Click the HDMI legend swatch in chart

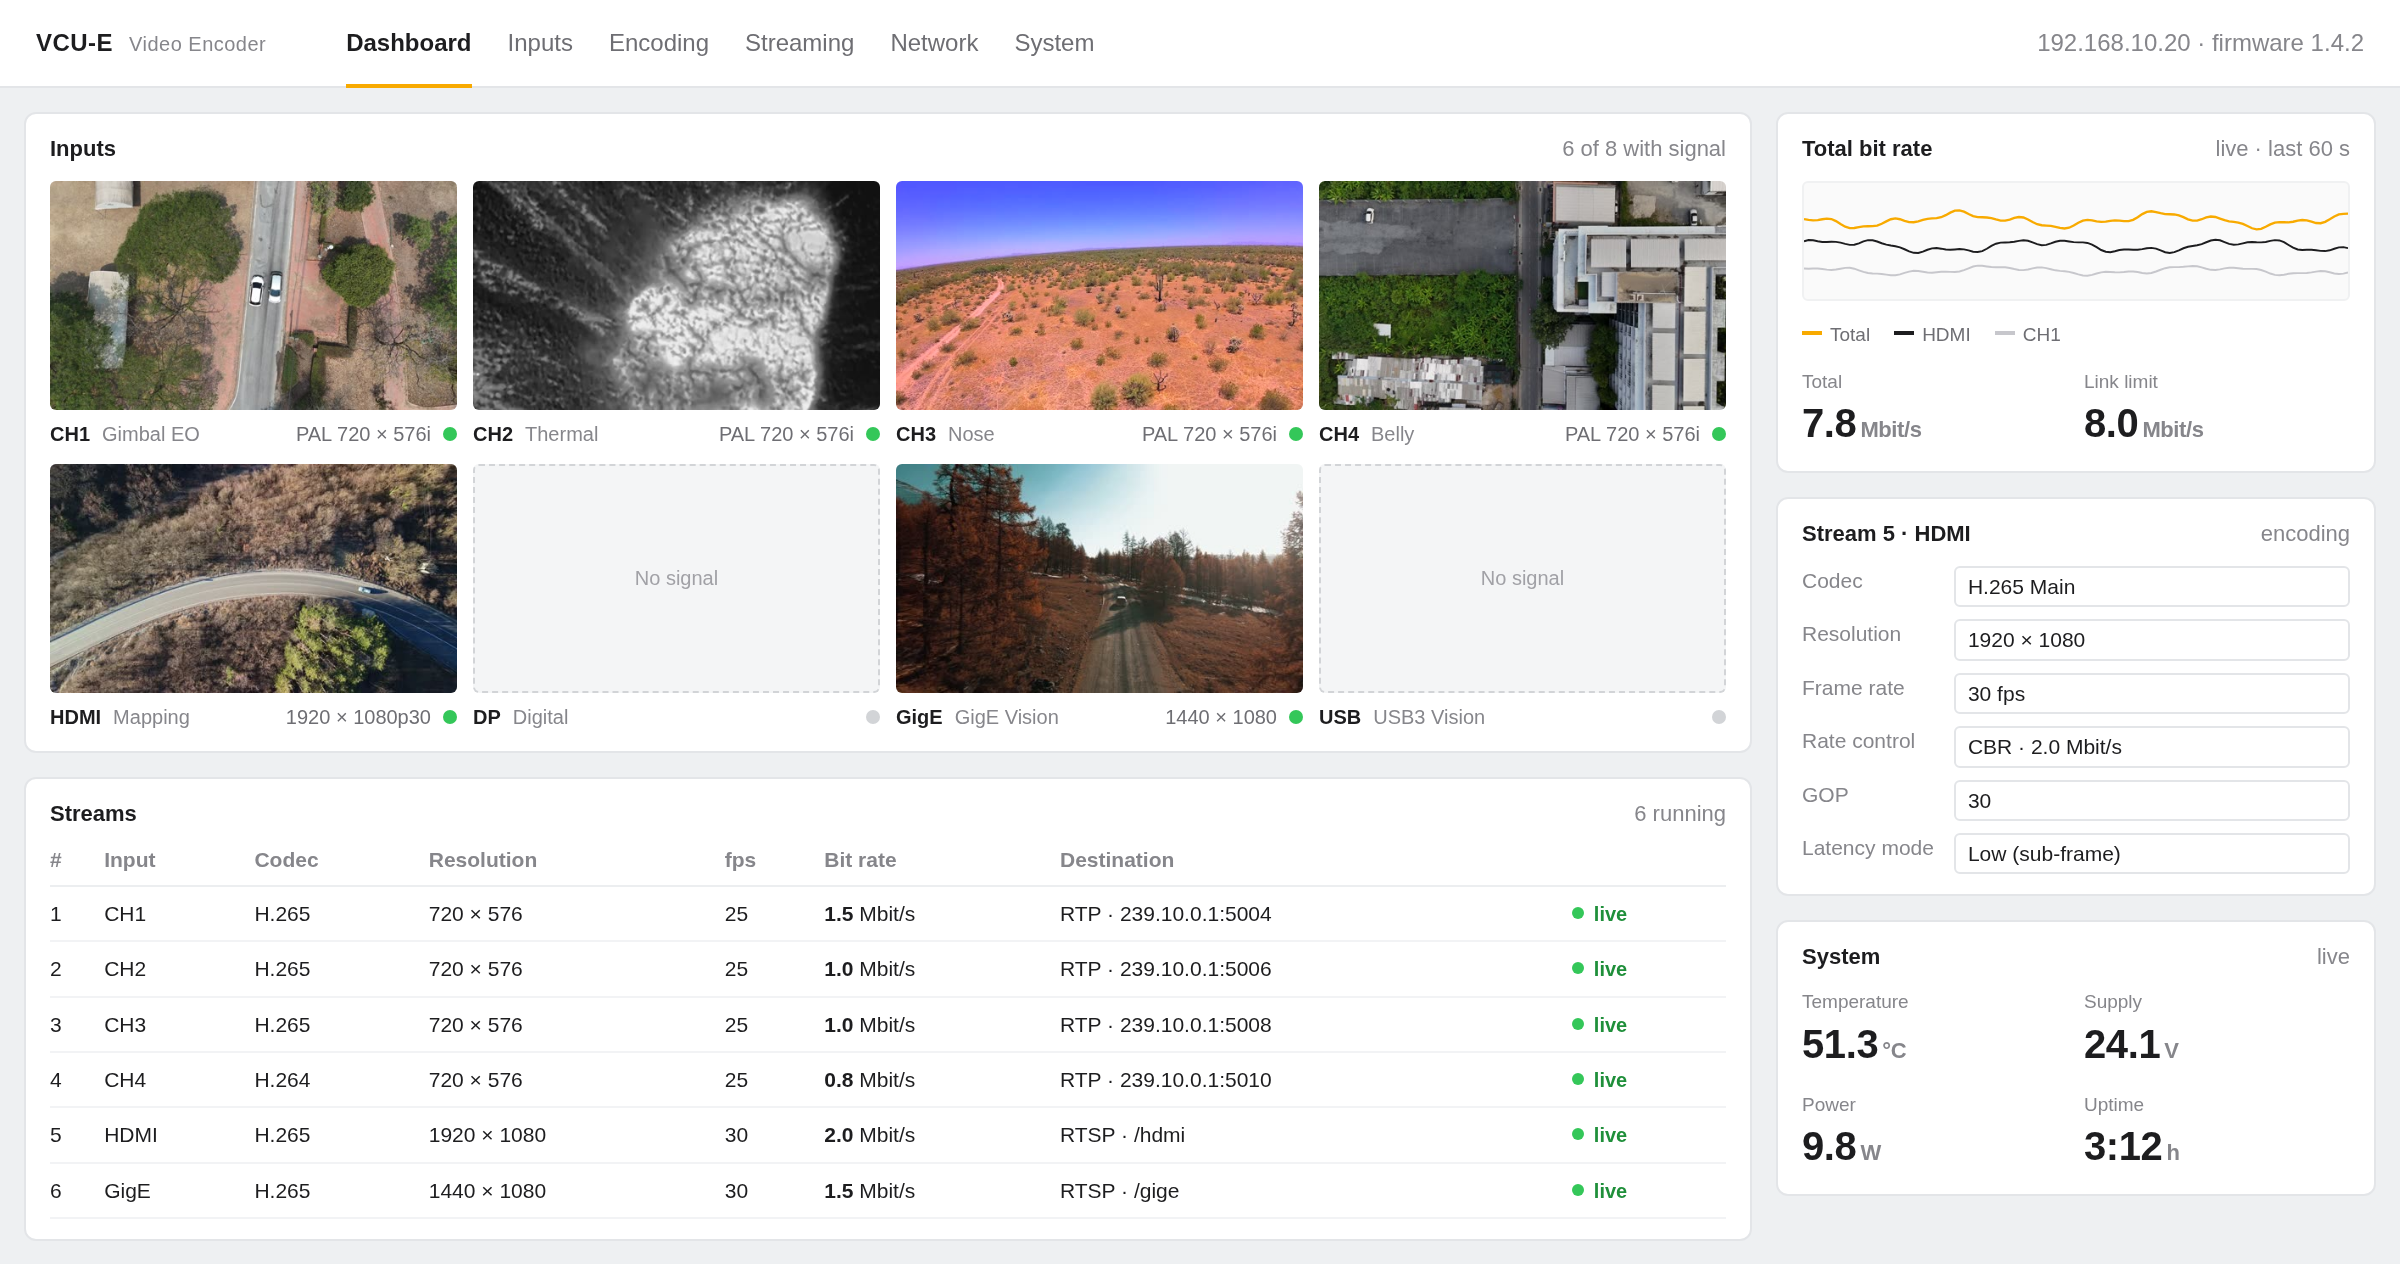tap(1903, 334)
